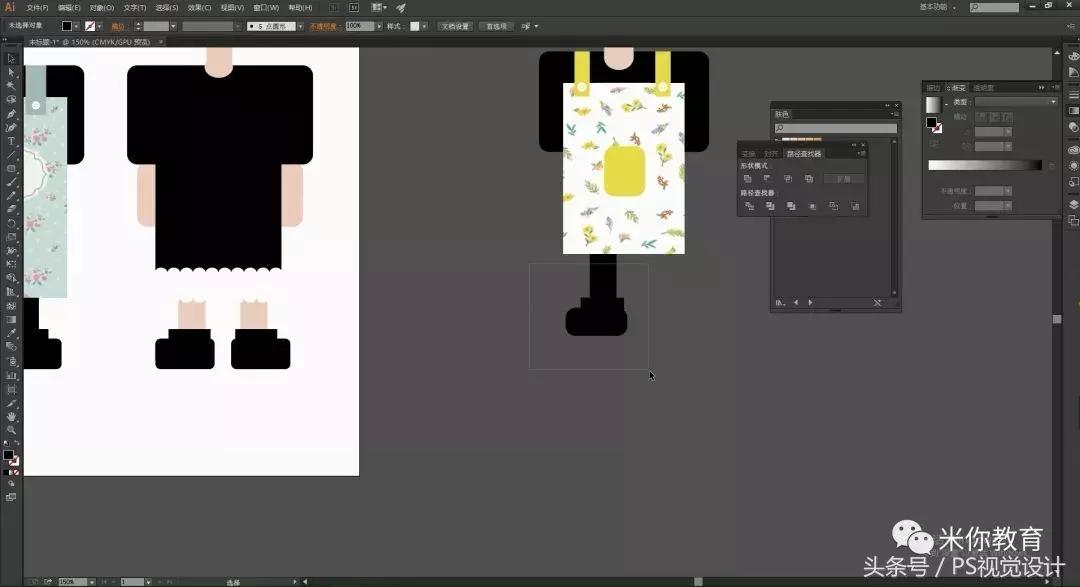
Task: Switch to the 变换 tab
Action: 749,153
